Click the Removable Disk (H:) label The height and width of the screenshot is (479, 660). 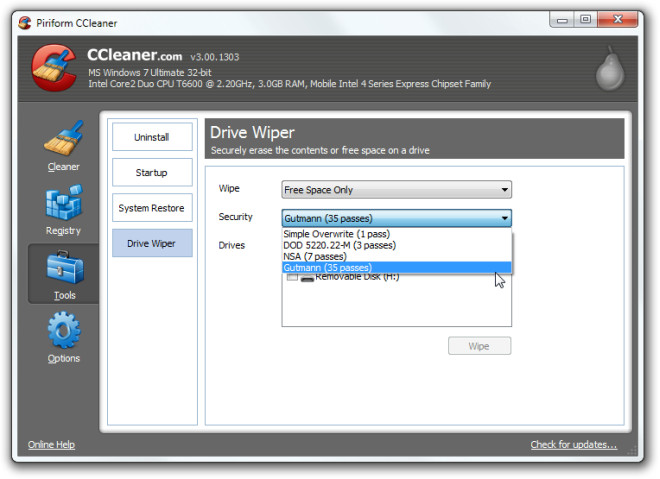click(357, 277)
